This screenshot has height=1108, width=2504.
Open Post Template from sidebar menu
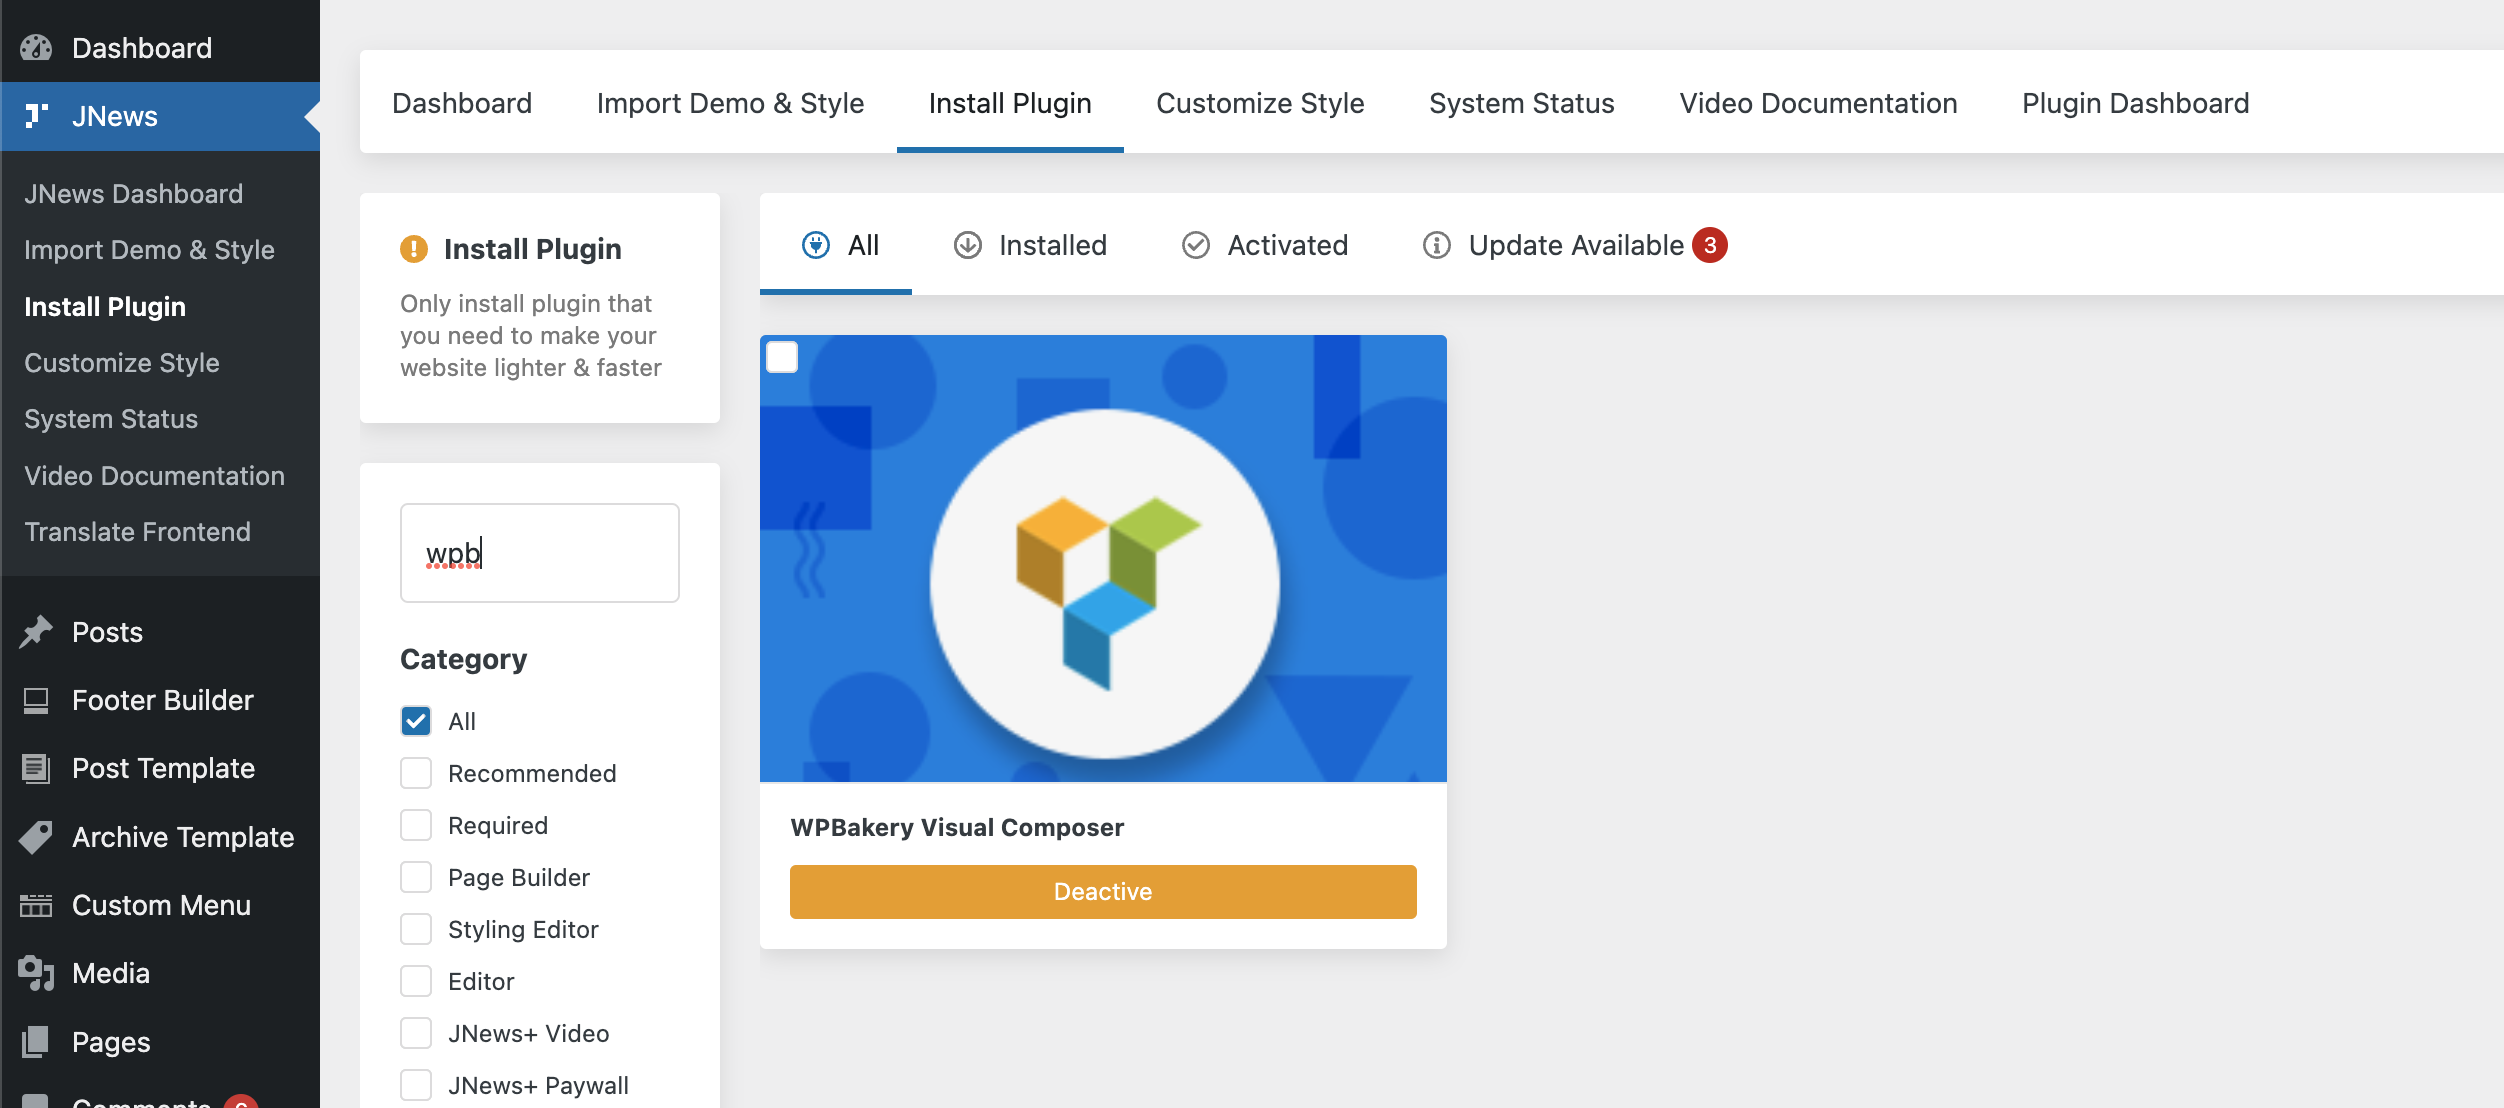160,768
